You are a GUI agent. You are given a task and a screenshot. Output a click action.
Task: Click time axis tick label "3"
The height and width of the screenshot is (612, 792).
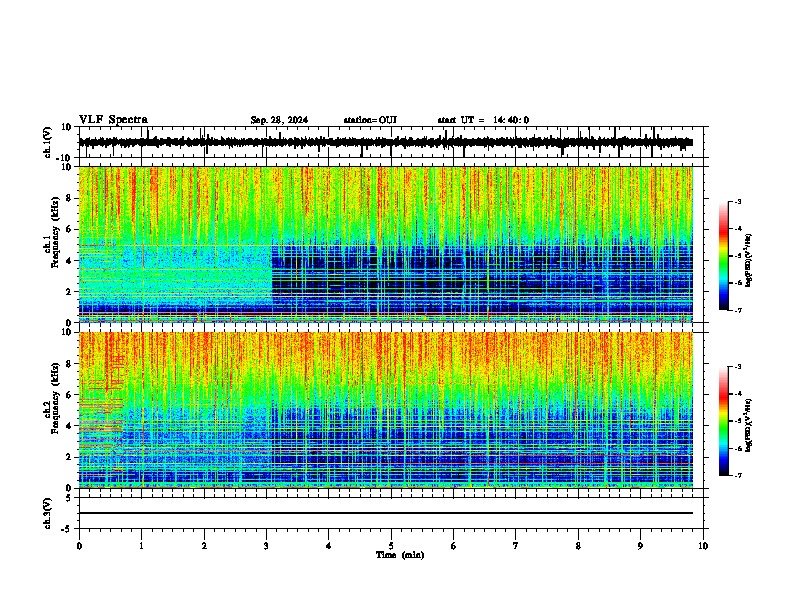266,546
